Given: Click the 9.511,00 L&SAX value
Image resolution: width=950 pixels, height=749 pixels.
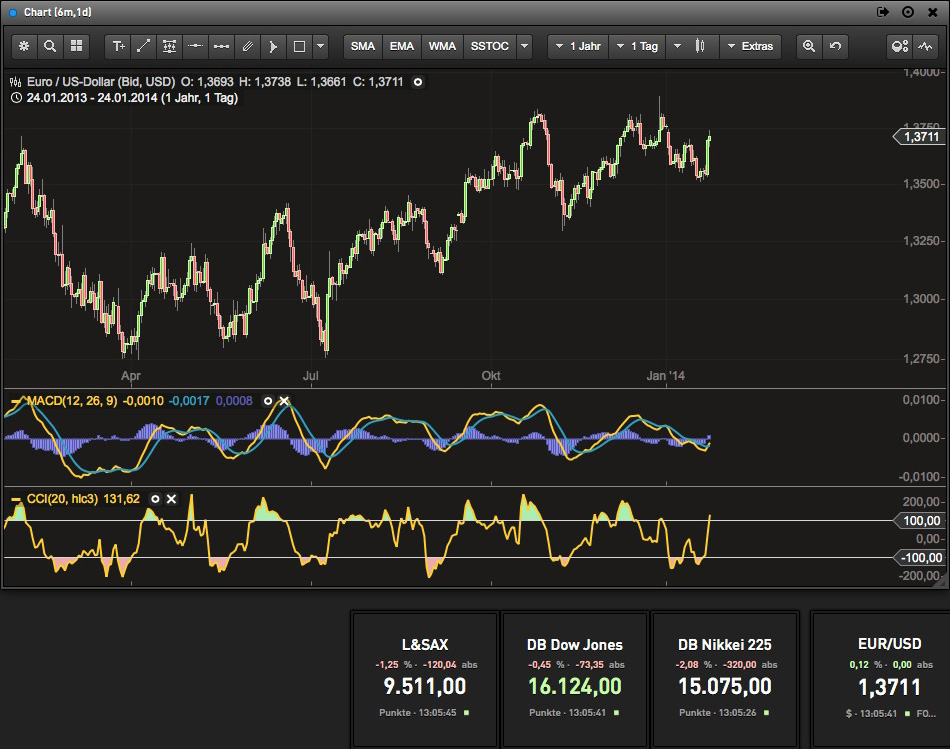Looking at the screenshot, I should [x=425, y=687].
